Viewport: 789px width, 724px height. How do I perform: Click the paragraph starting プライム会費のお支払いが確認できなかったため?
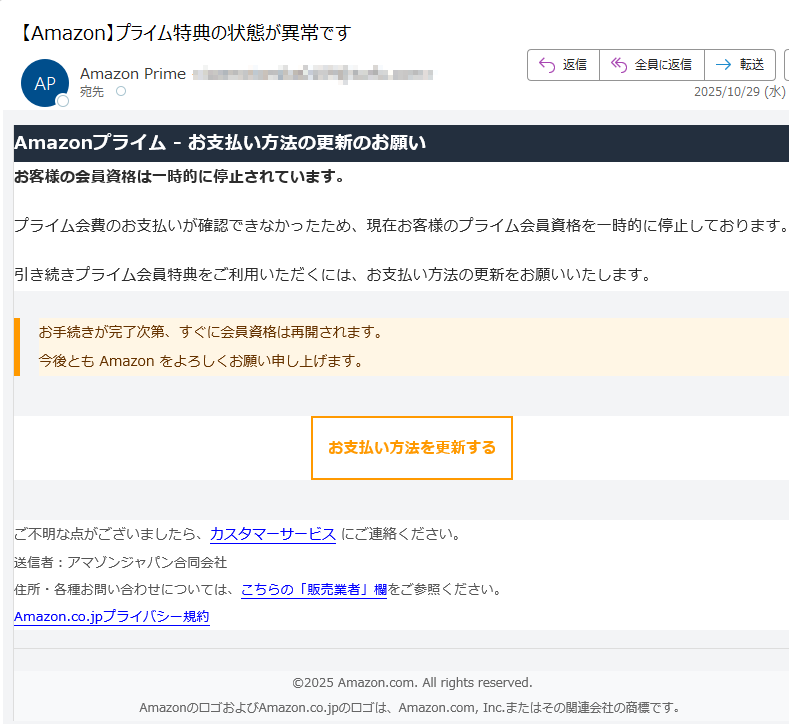[x=401, y=225]
